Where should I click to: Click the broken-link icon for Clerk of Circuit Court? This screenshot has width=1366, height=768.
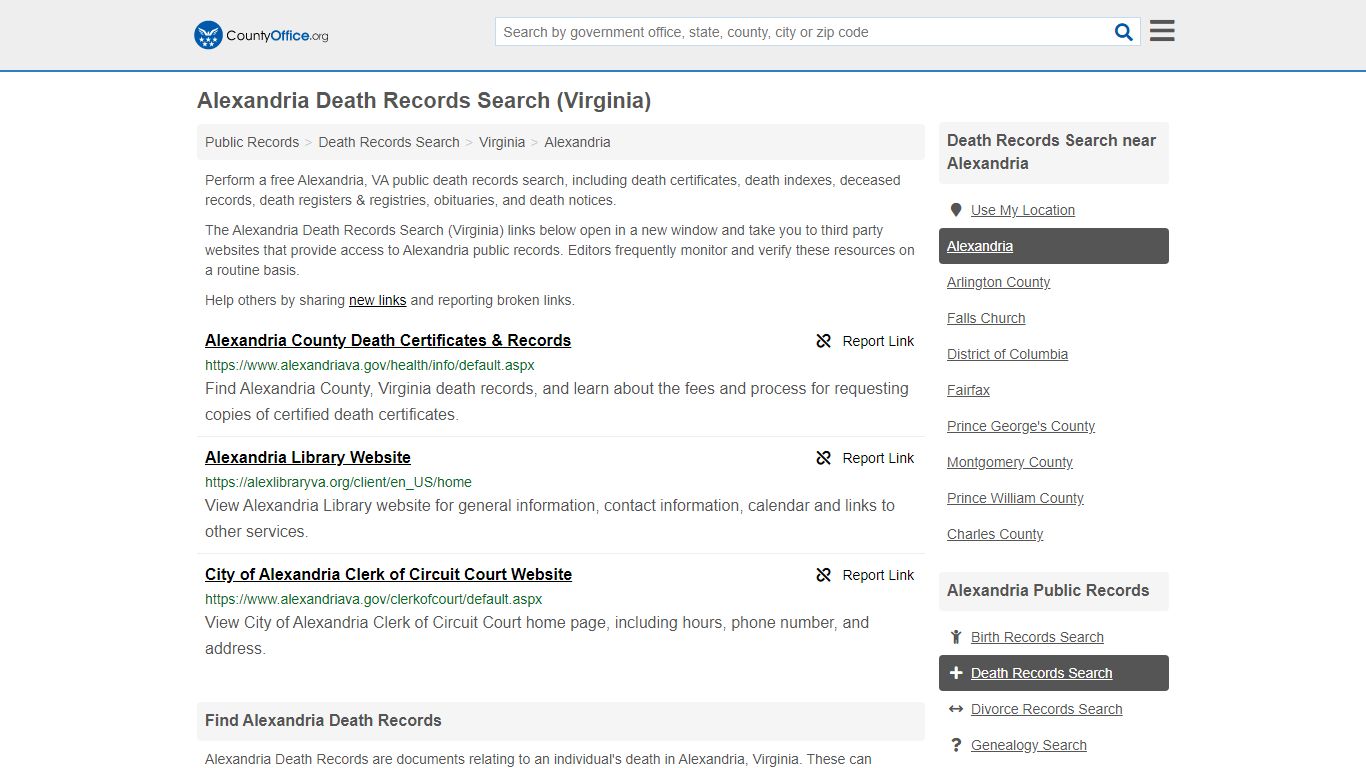[824, 575]
